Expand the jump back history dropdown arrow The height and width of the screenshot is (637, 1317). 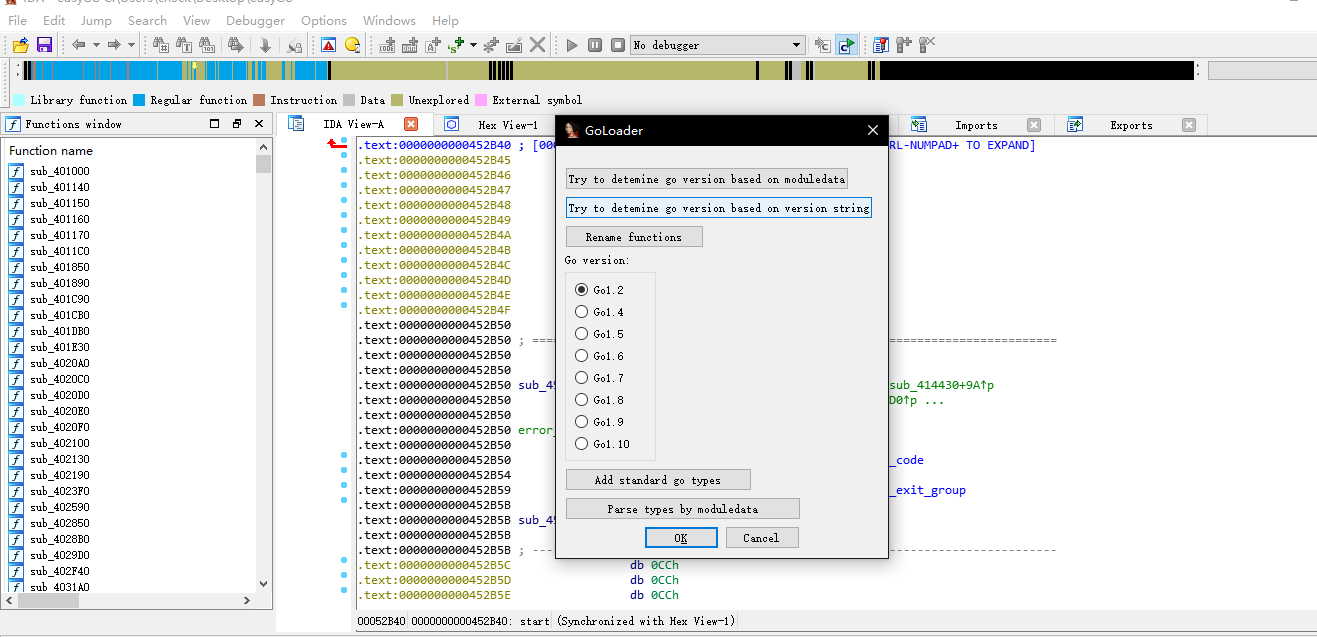tap(96, 45)
